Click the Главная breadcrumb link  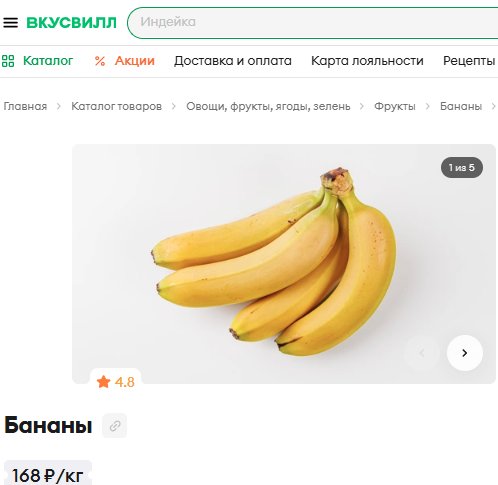25,106
